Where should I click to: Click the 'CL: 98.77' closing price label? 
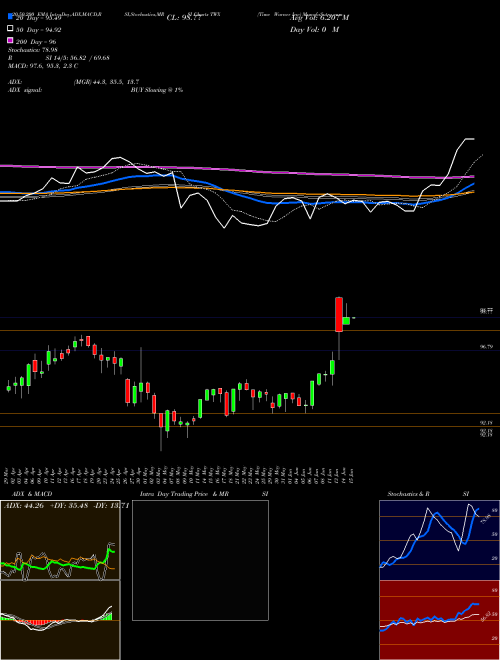tap(184, 18)
